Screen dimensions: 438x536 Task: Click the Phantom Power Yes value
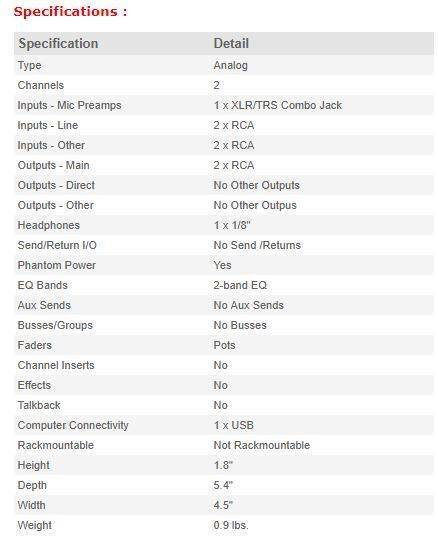(x=222, y=265)
